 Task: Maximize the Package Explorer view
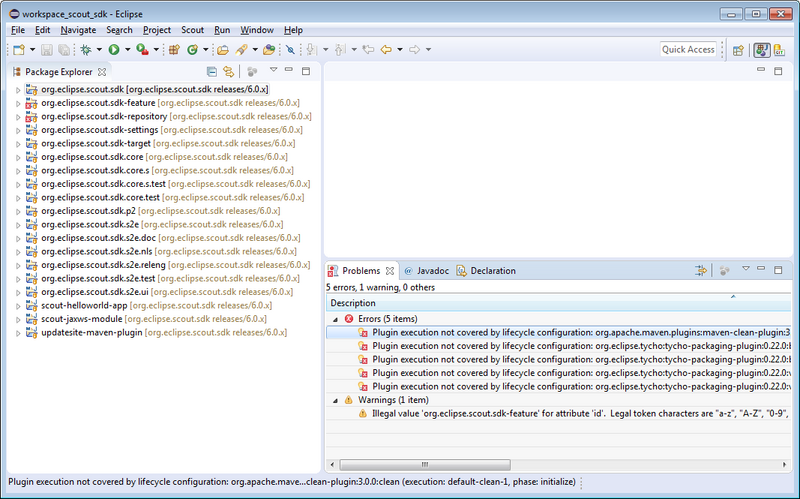[x=306, y=71]
